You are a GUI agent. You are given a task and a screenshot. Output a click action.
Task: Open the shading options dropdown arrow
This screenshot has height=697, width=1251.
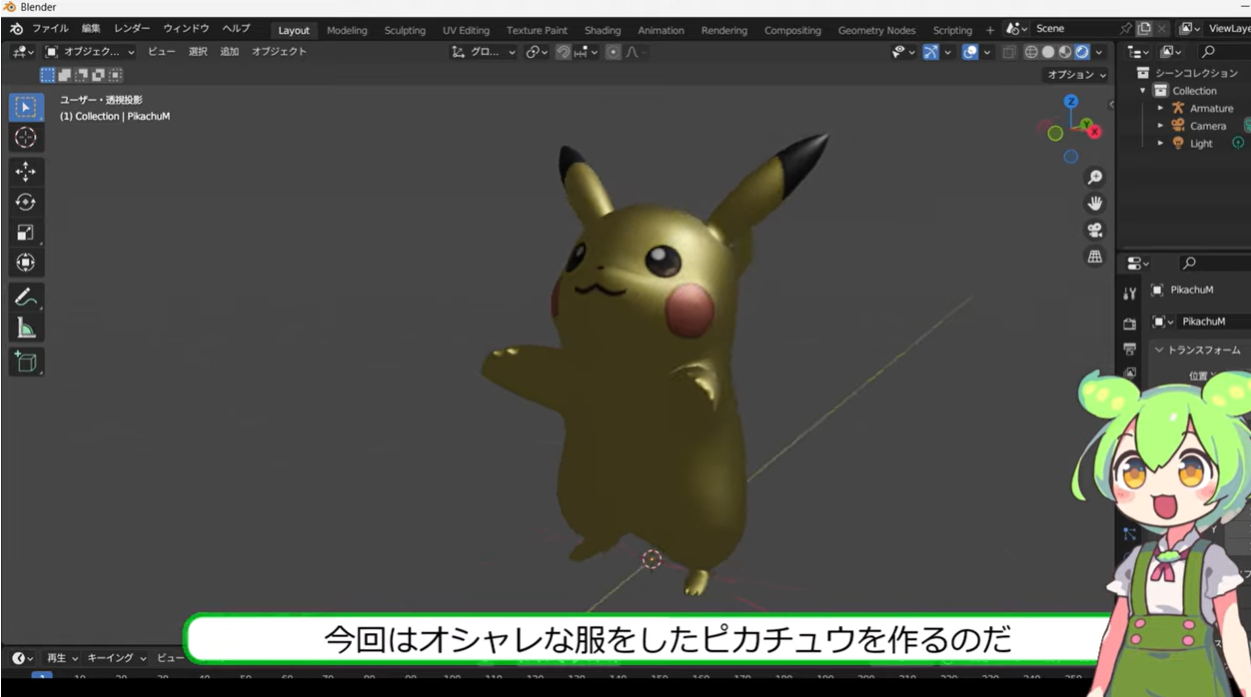click(x=1099, y=52)
